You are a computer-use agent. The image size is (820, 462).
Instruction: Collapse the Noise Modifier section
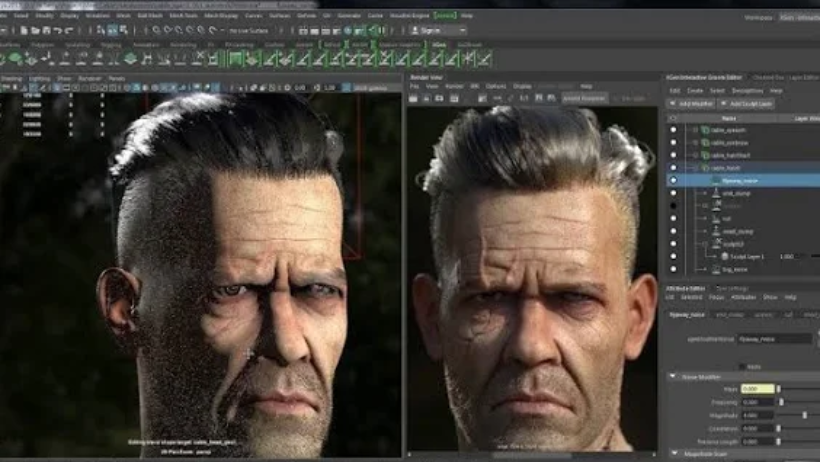(x=673, y=376)
